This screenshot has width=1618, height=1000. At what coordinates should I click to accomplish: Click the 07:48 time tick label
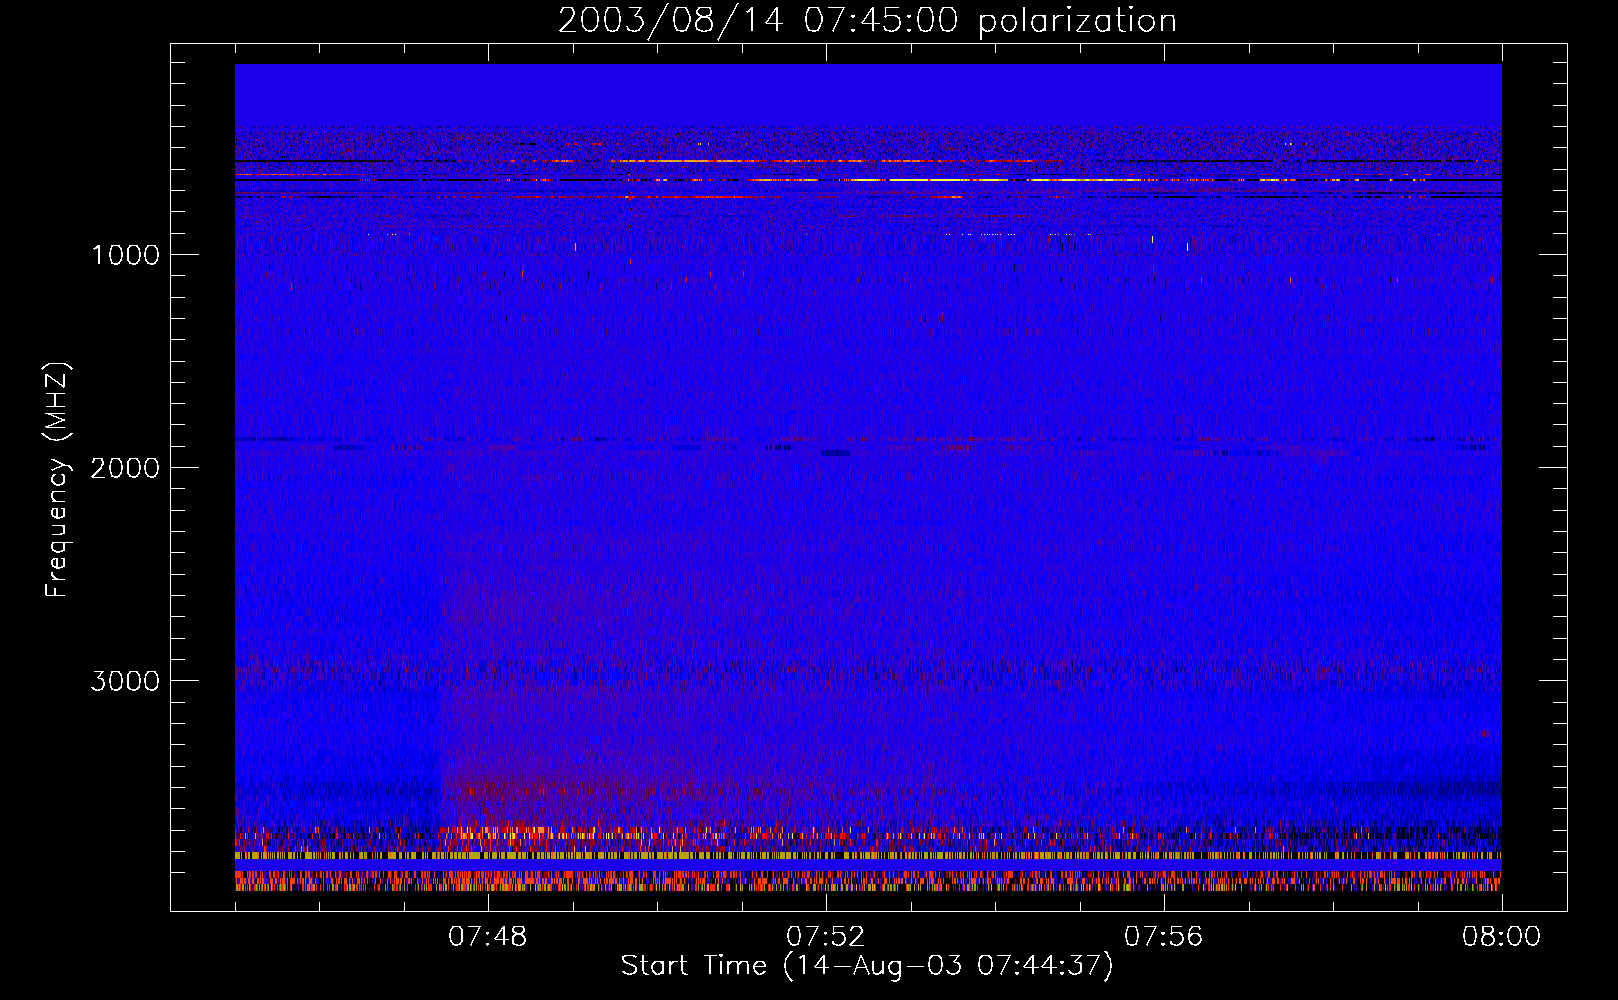point(488,937)
